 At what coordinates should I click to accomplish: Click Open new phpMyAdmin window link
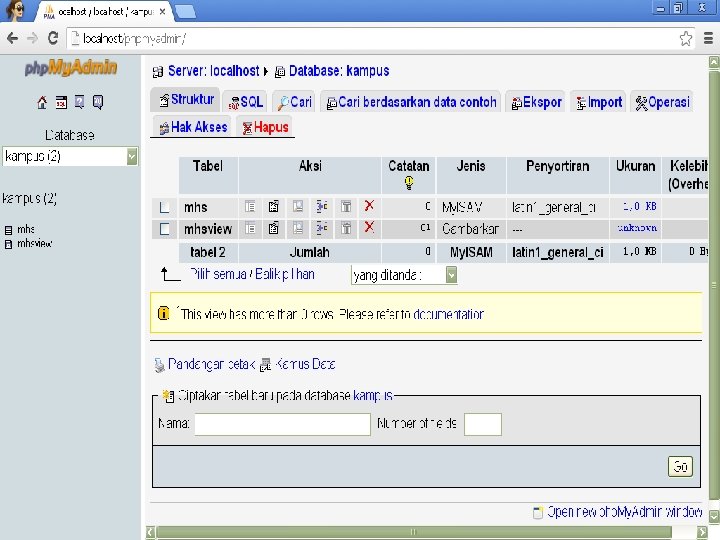pyautogui.click(x=624, y=512)
